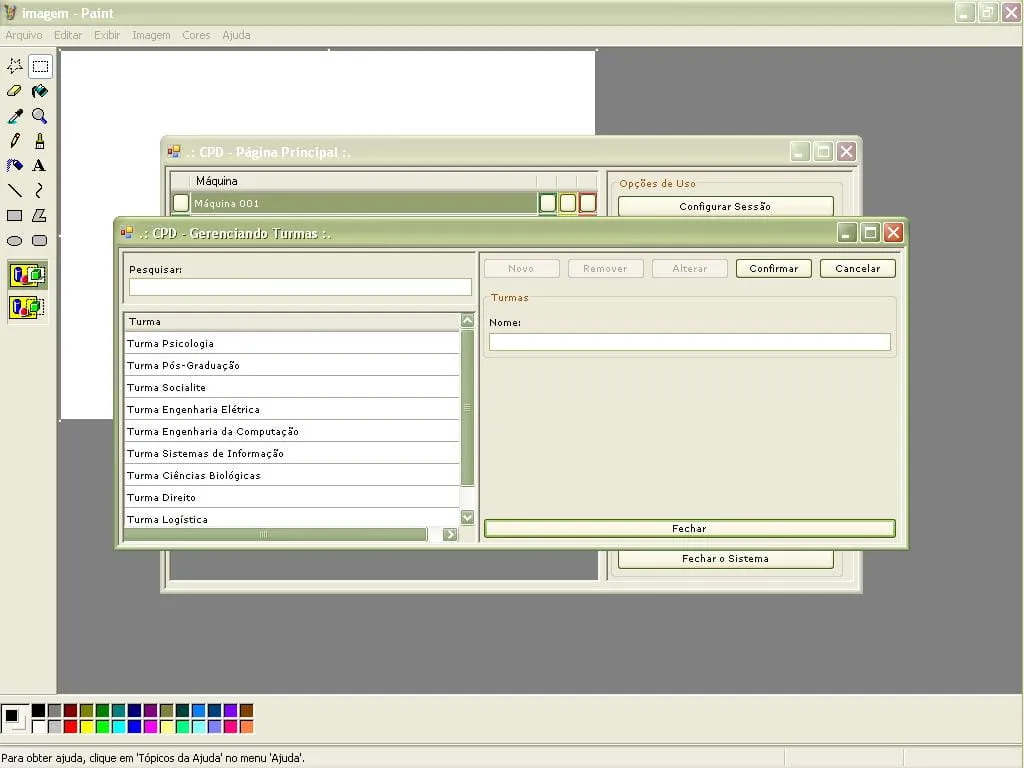Select the Eraser tool

pos(15,91)
